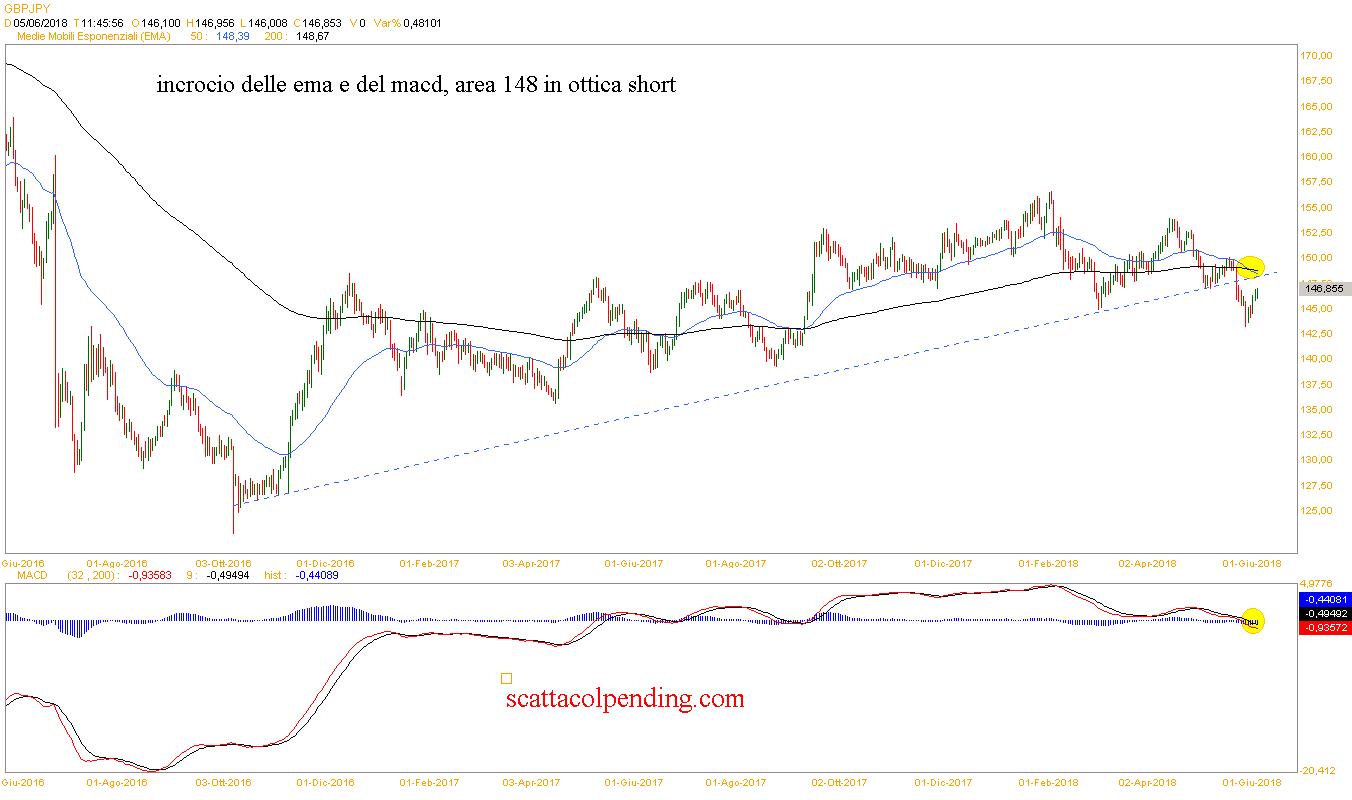The height and width of the screenshot is (800, 1352).
Task: Click the 01-Dic-2016 date on the price axis
Action: 327,563
